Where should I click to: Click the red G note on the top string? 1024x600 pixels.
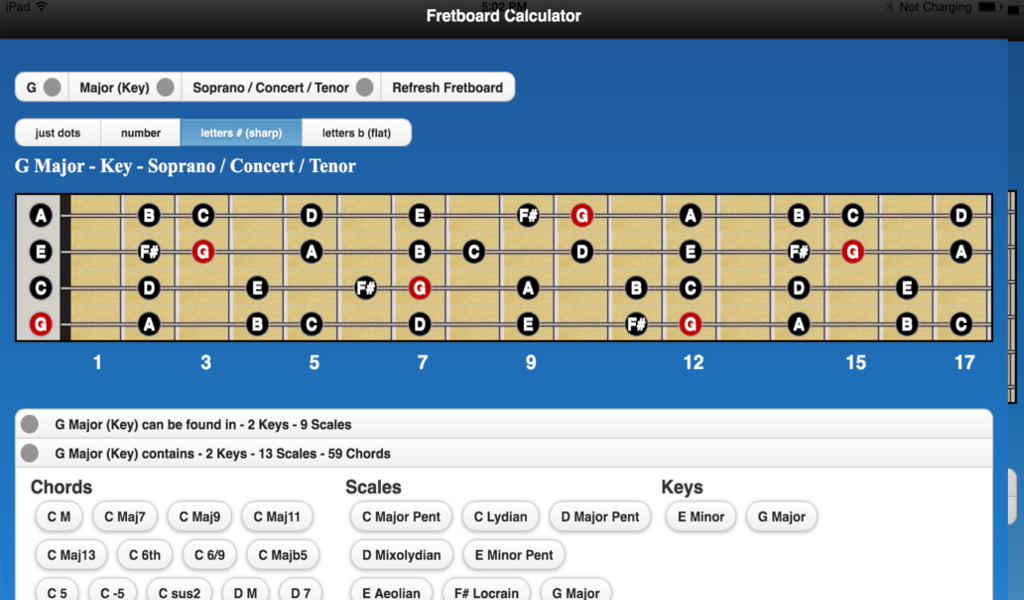[x=582, y=215]
